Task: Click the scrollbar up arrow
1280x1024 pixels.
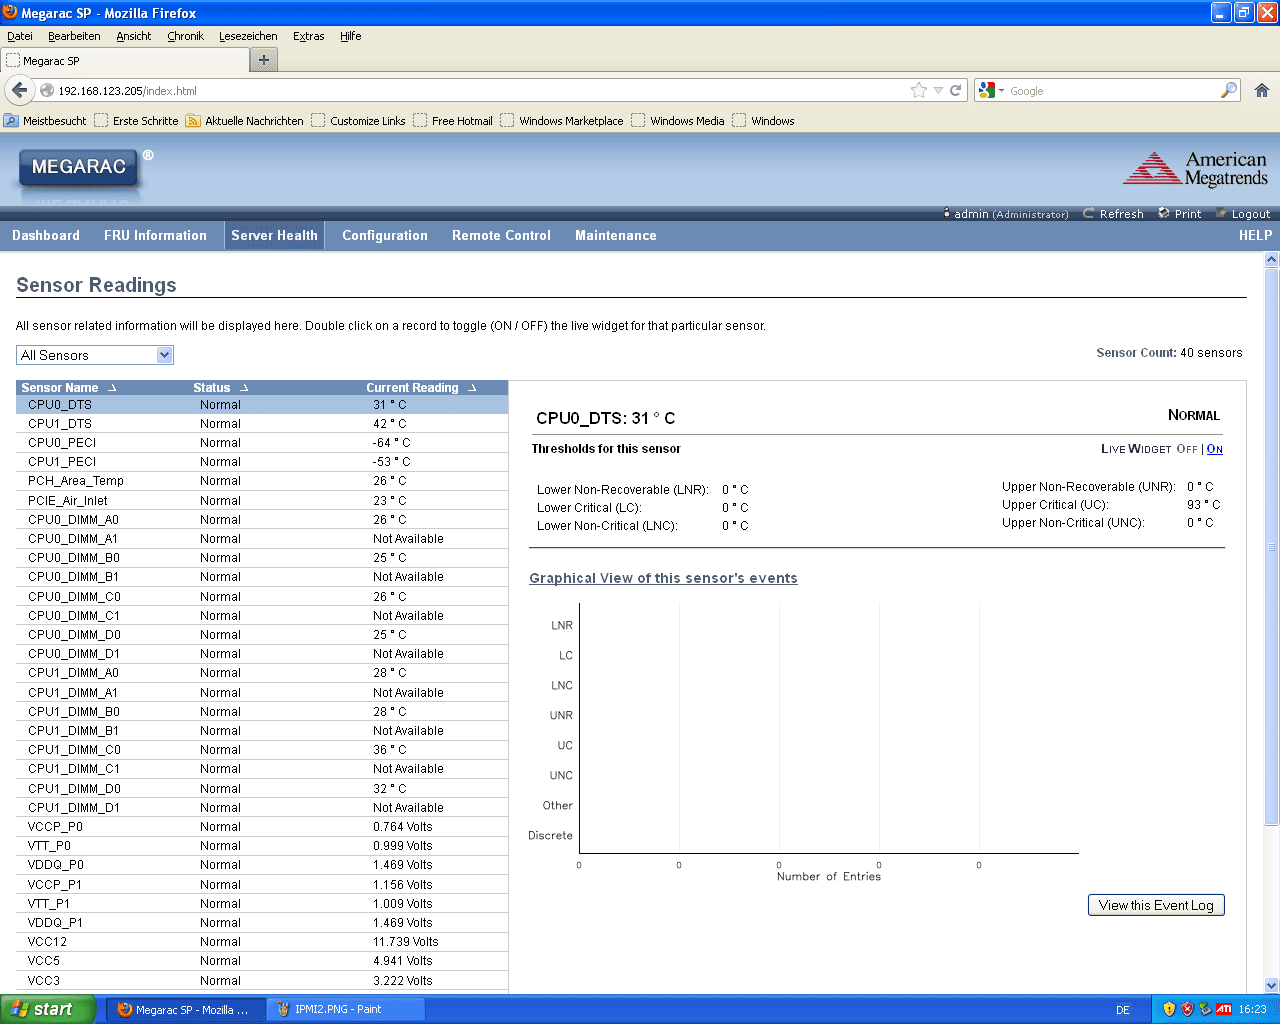Action: [x=1272, y=260]
